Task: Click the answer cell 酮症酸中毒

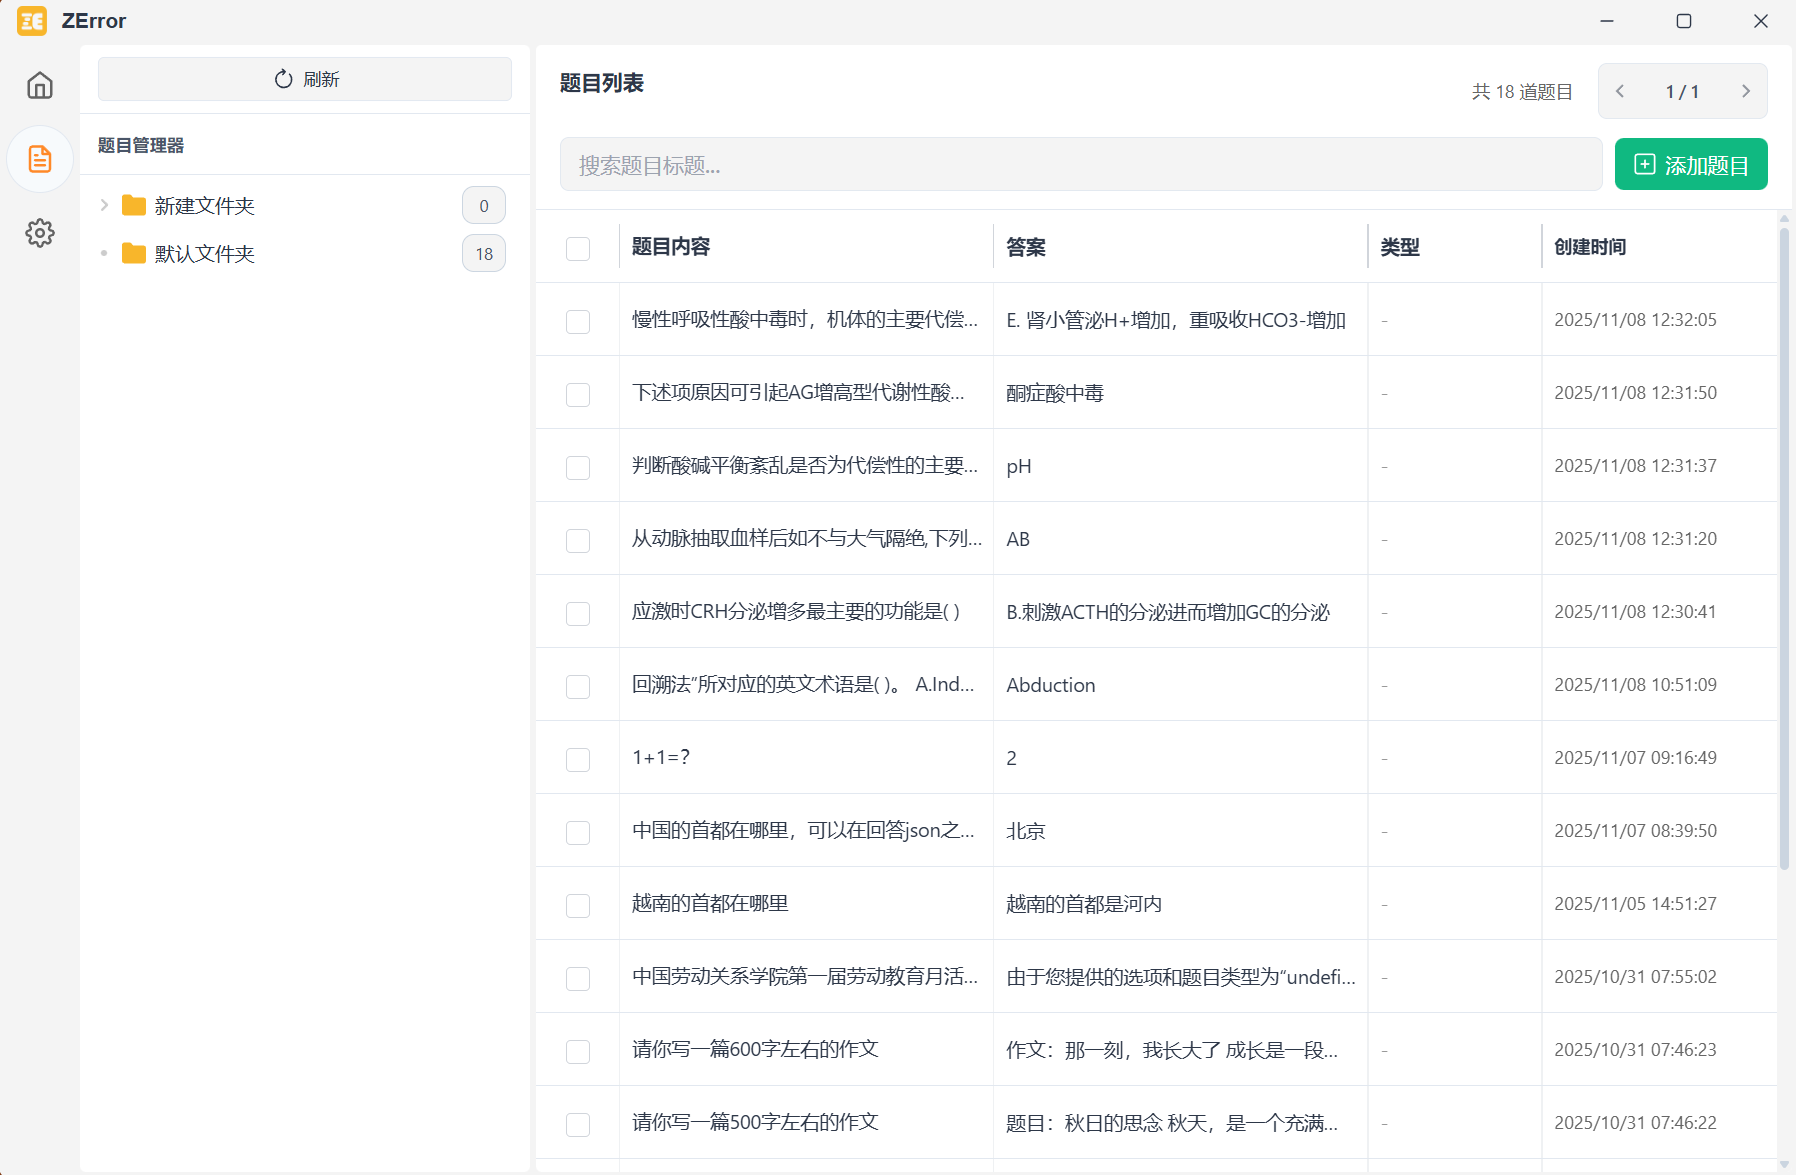Action: tap(1055, 393)
